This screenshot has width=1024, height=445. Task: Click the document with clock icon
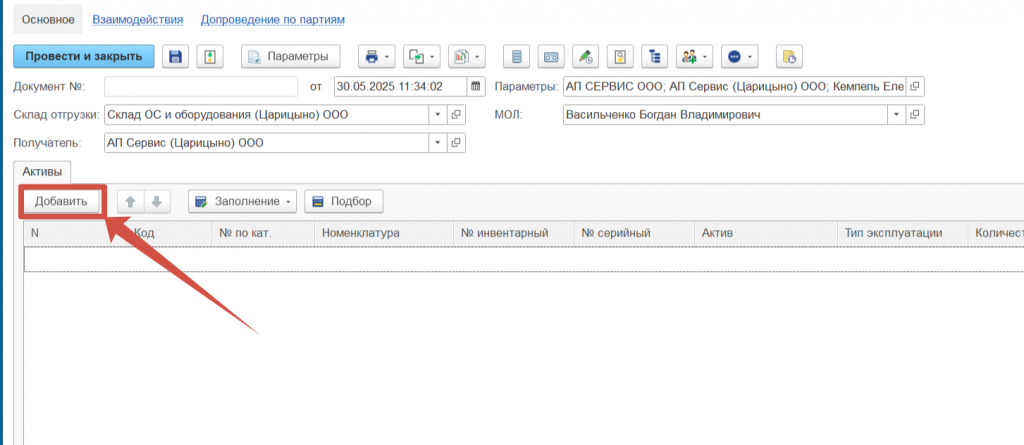tap(789, 56)
